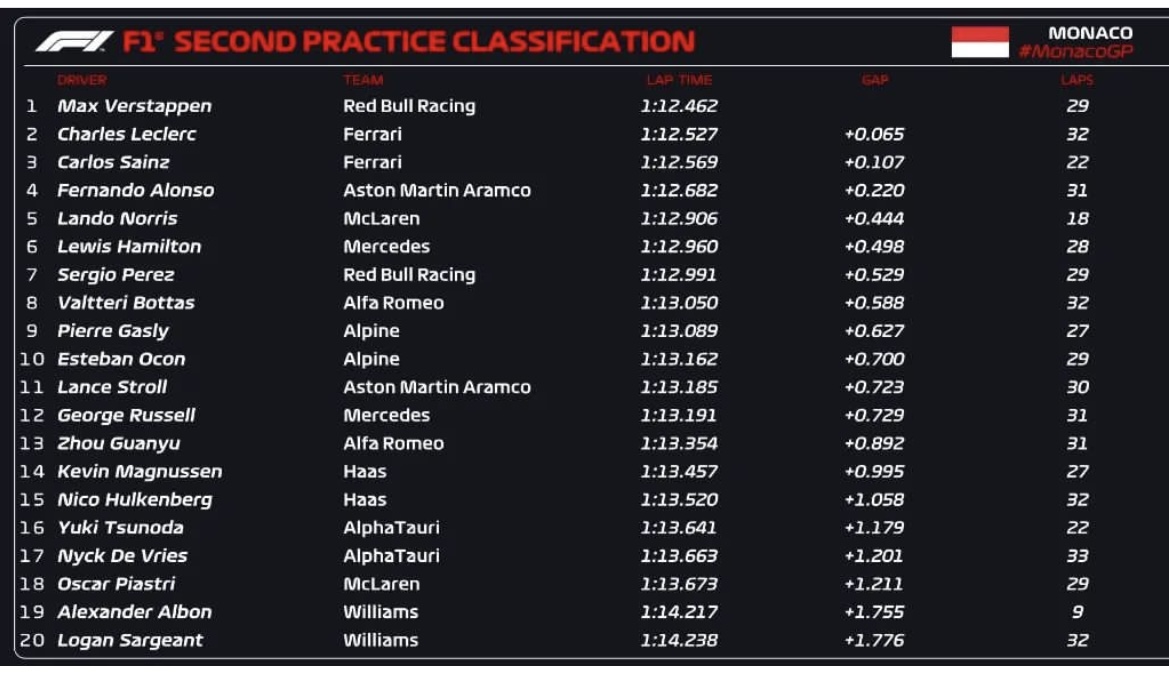Click the F1 logo in header
Screen dimensions: 1169x687
coord(74,41)
